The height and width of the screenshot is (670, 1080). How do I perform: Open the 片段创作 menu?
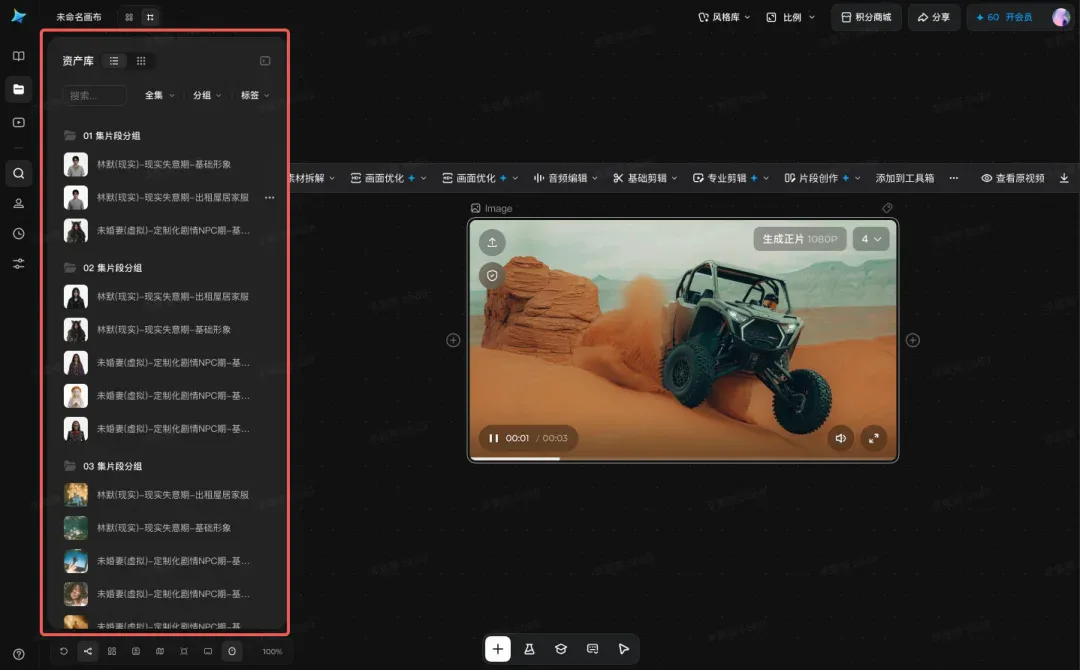tap(822, 178)
